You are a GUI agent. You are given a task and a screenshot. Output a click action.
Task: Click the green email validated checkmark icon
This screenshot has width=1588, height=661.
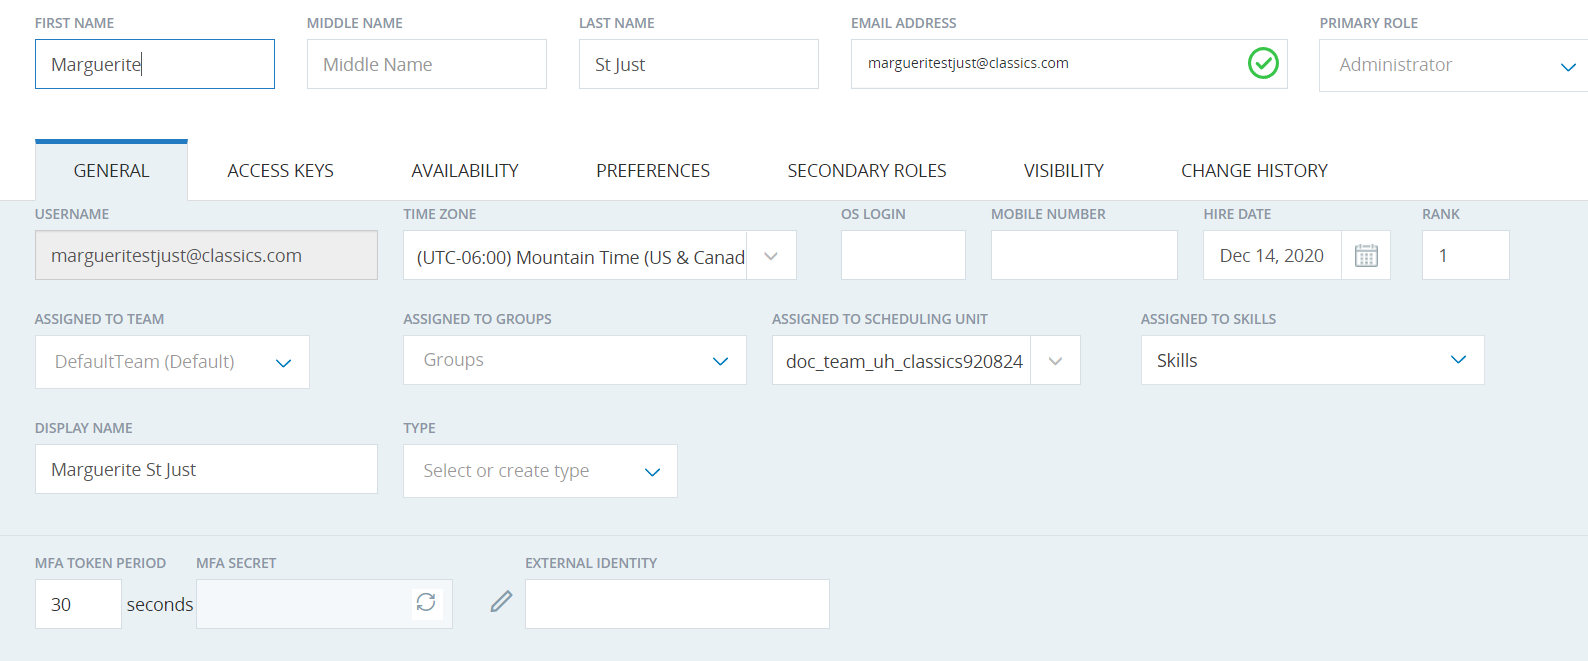click(x=1263, y=63)
